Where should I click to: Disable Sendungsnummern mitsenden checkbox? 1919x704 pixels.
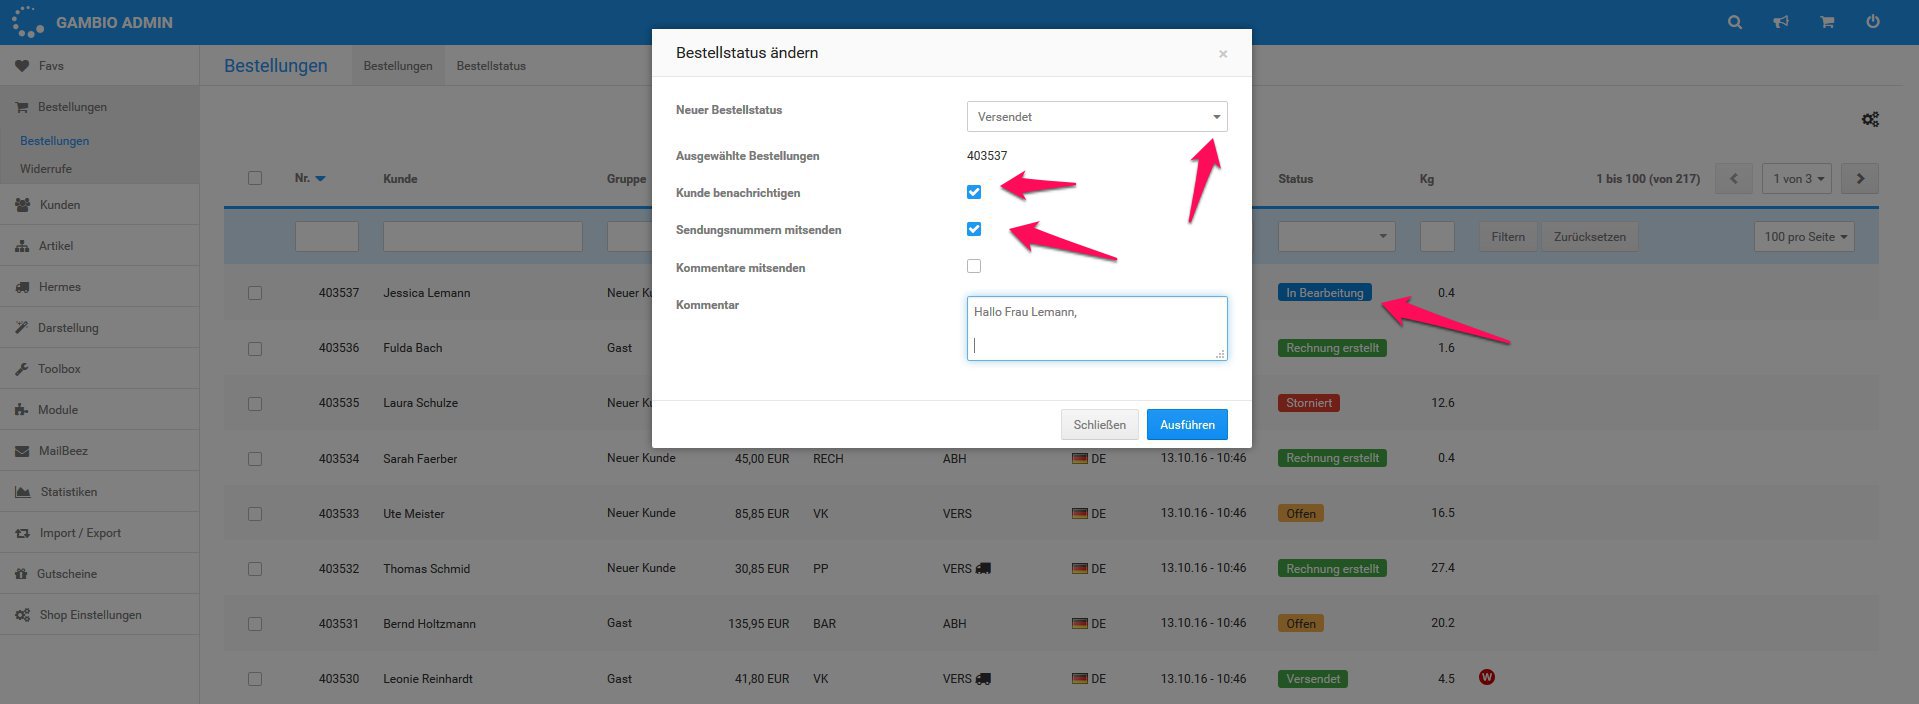[974, 229]
